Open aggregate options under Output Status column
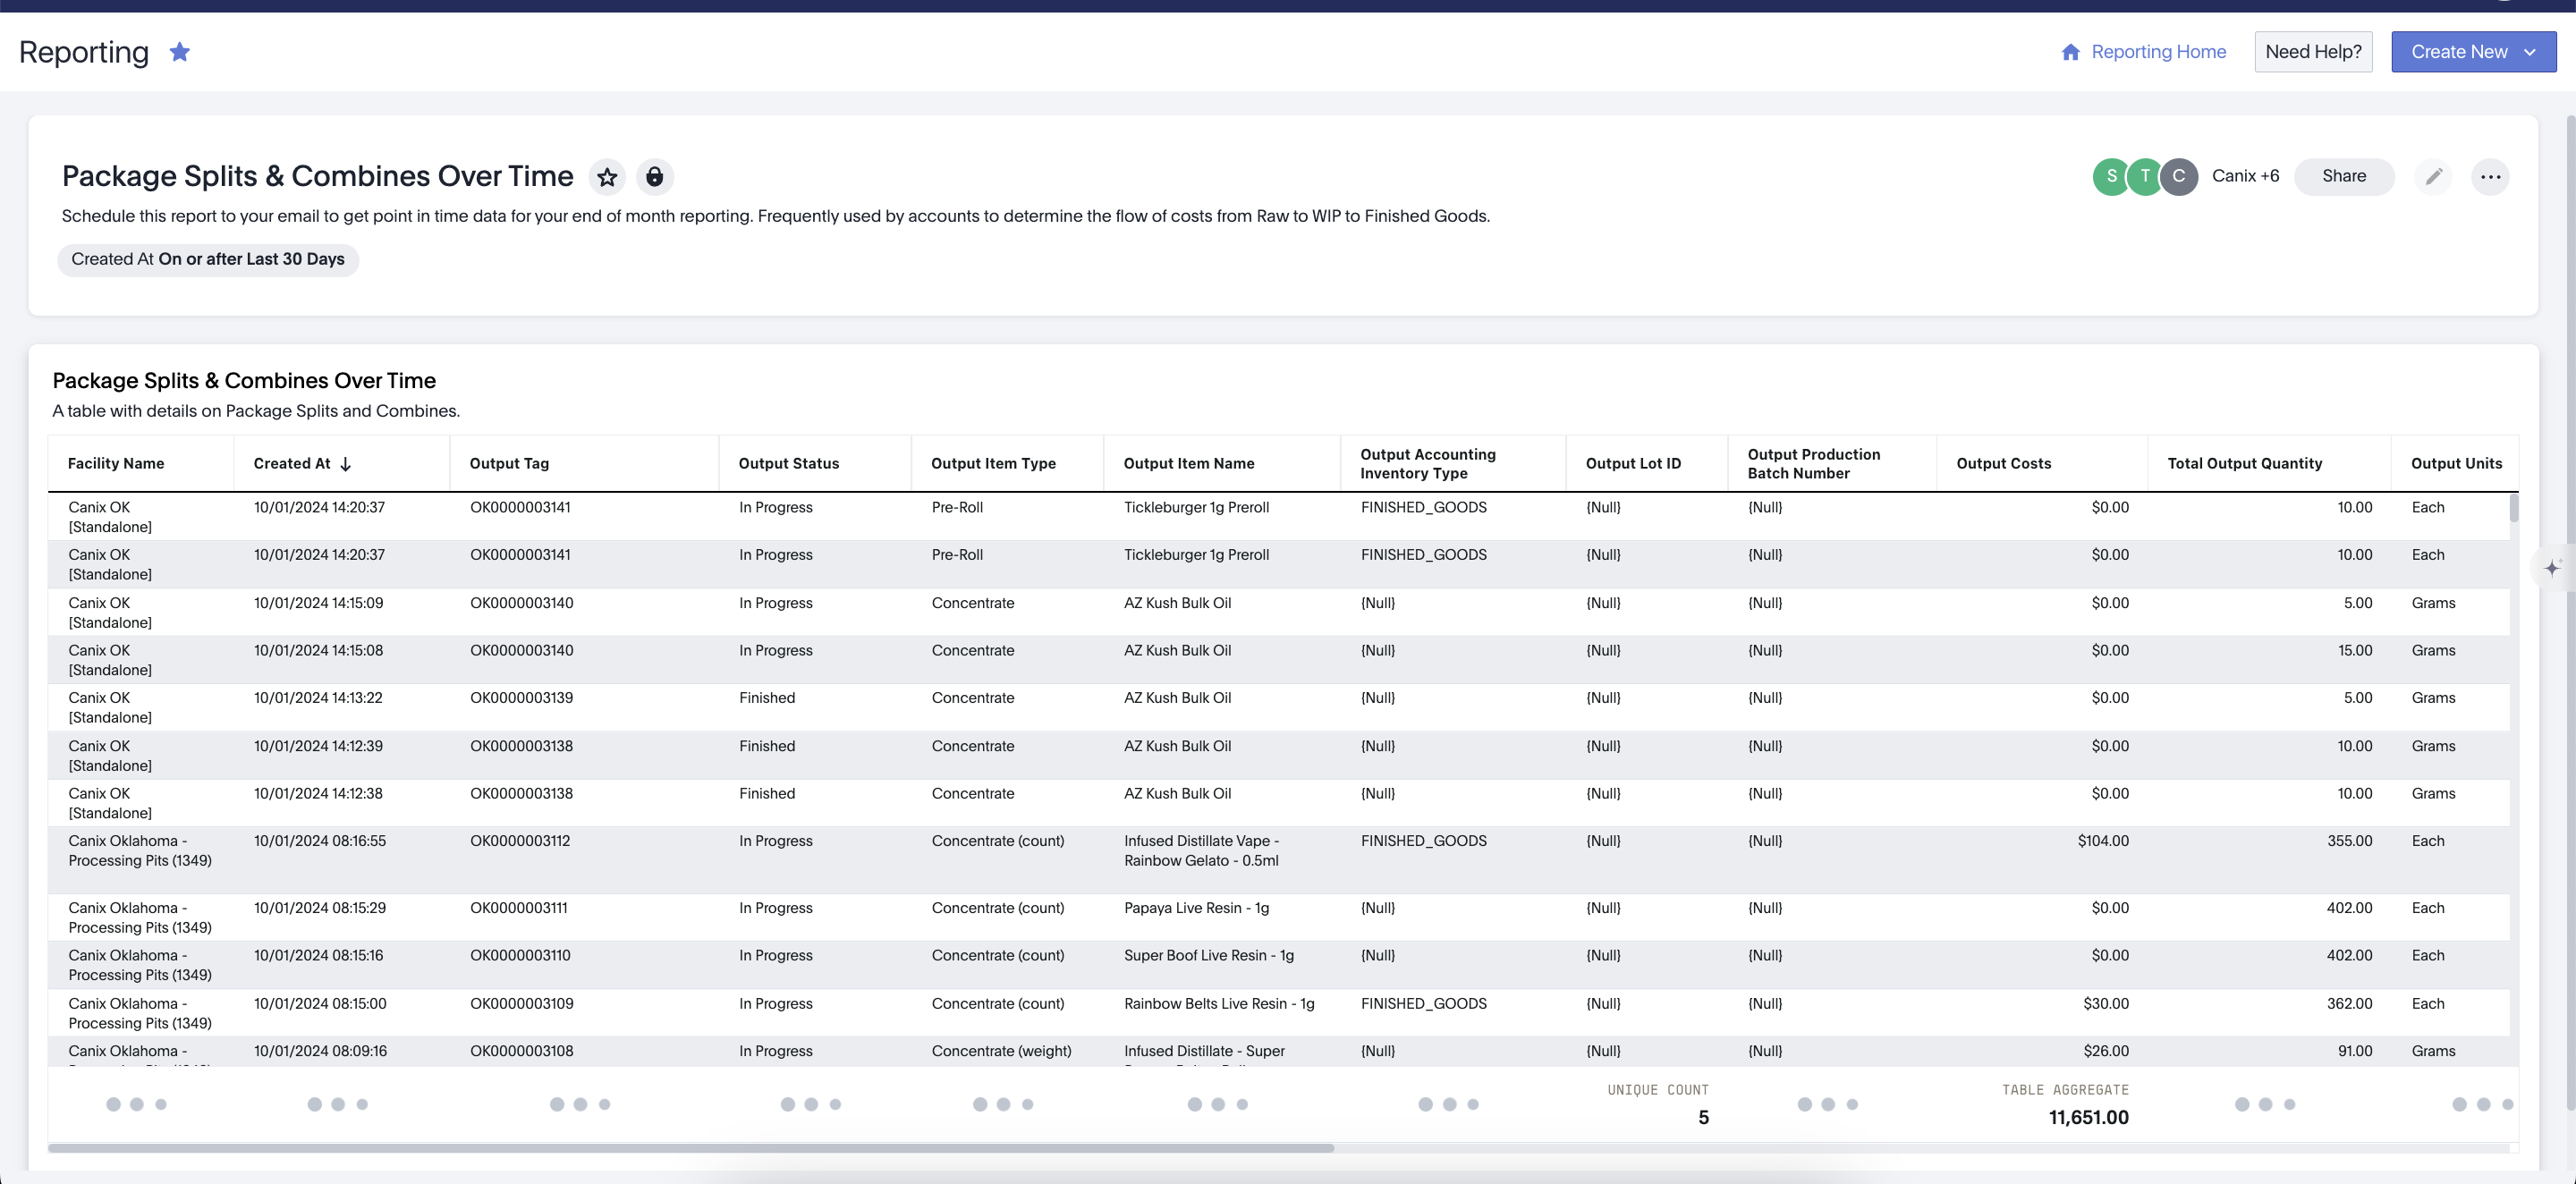Image resolution: width=2576 pixels, height=1184 pixels. [x=810, y=1104]
